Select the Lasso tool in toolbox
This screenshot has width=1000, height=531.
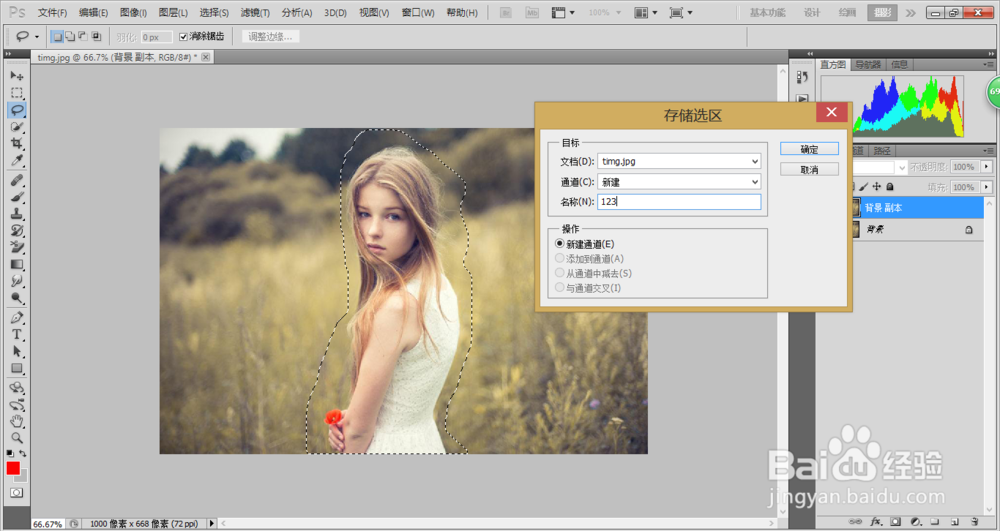click(x=17, y=110)
